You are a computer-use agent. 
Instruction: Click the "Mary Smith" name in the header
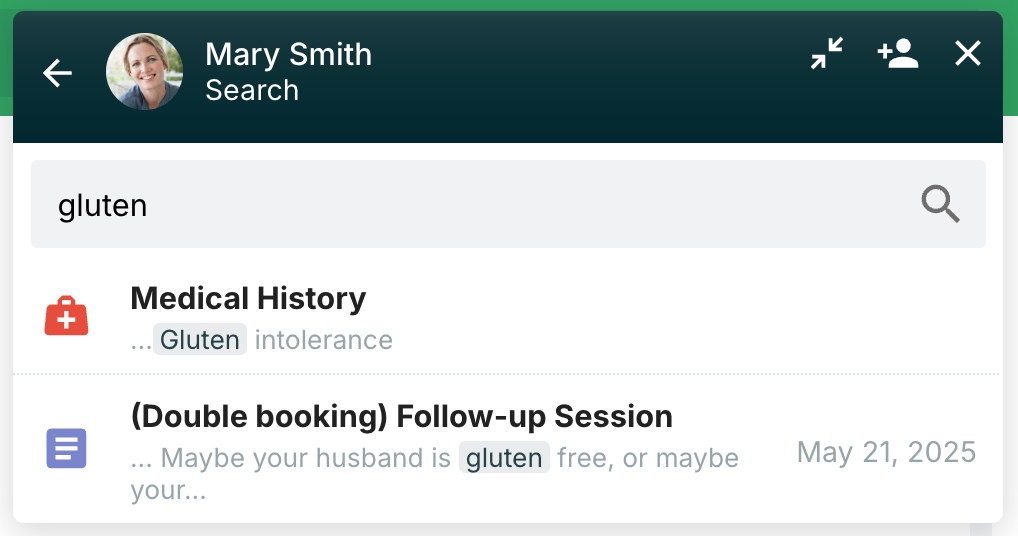(x=288, y=54)
